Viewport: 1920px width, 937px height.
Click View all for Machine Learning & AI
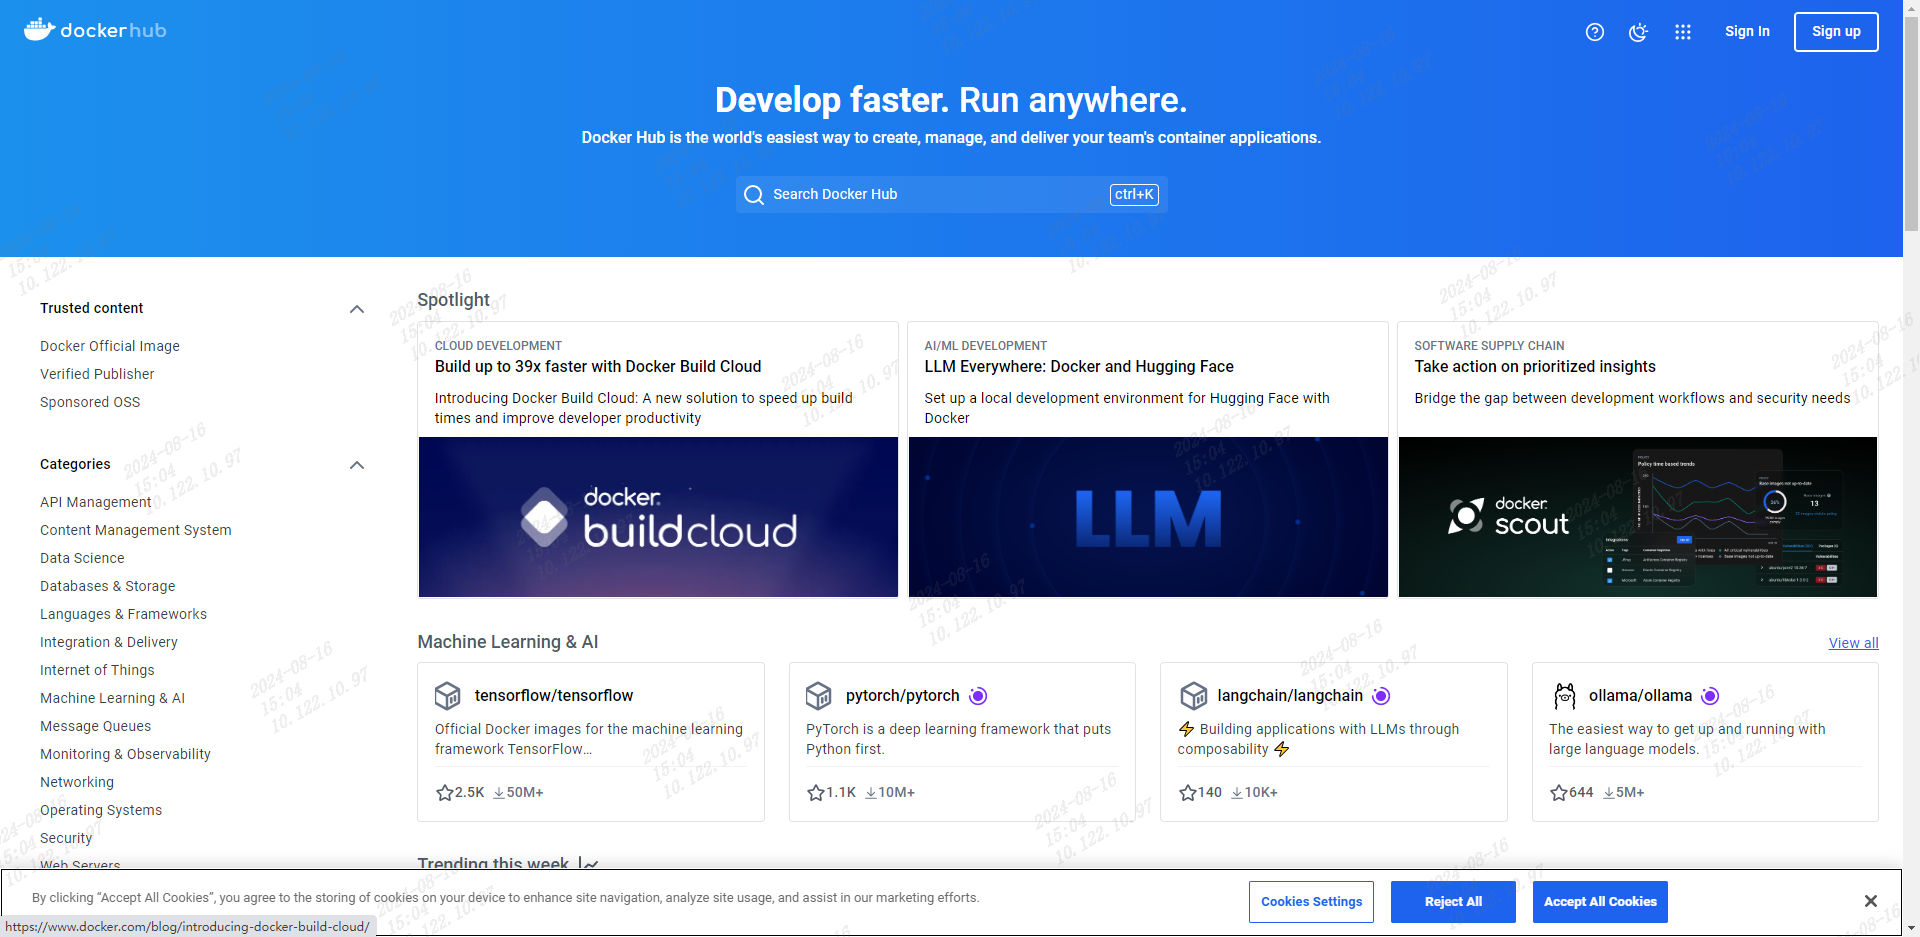[1854, 643]
